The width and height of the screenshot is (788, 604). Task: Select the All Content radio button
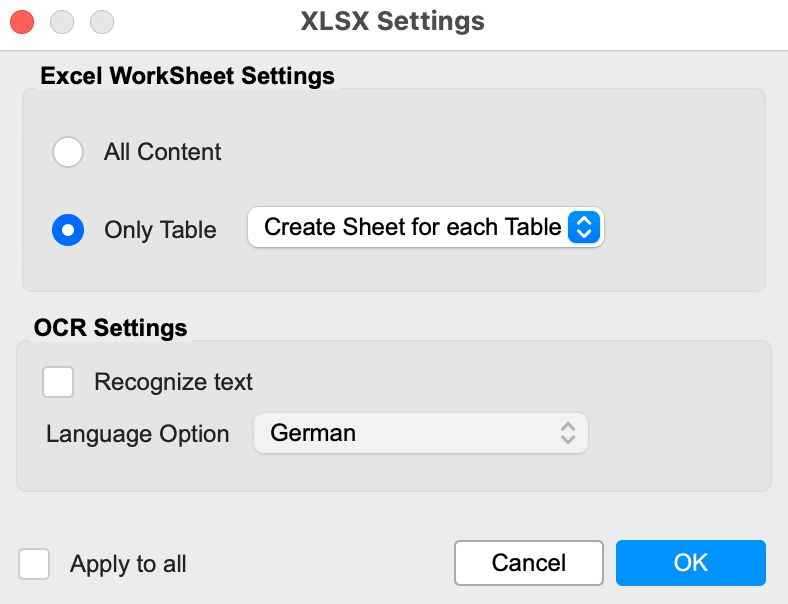(68, 152)
